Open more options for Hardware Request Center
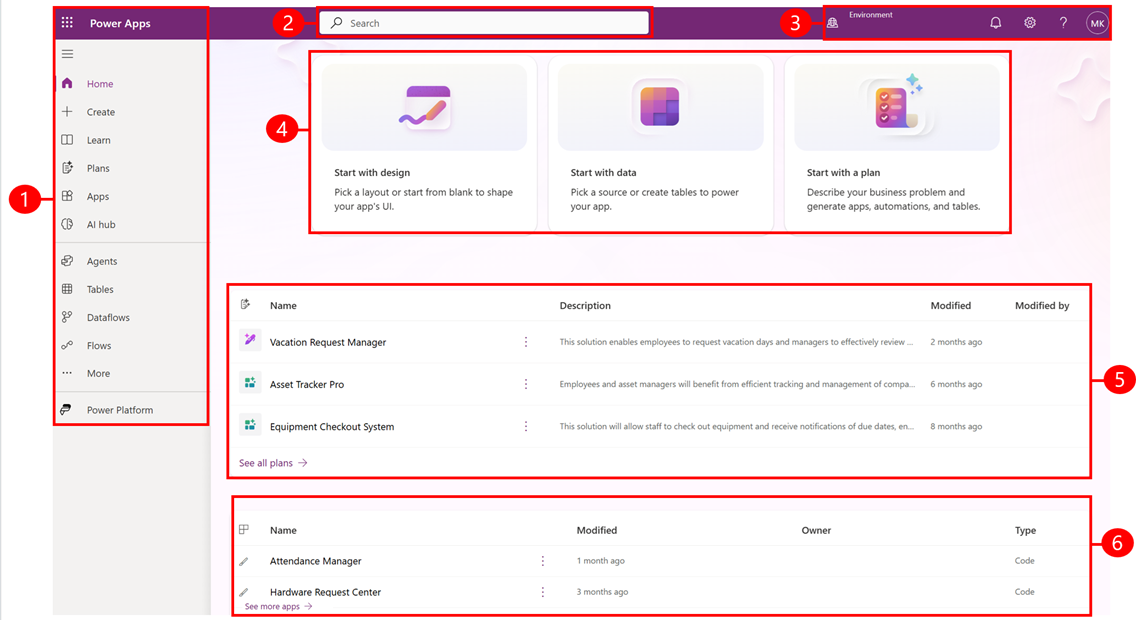The width and height of the screenshot is (1136, 620). pyautogui.click(x=543, y=592)
